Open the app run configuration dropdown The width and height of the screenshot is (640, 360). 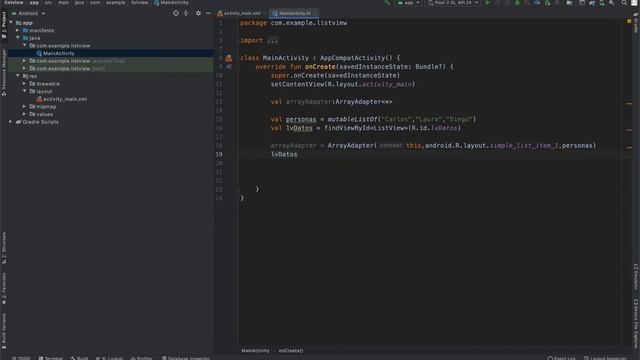[409, 3]
